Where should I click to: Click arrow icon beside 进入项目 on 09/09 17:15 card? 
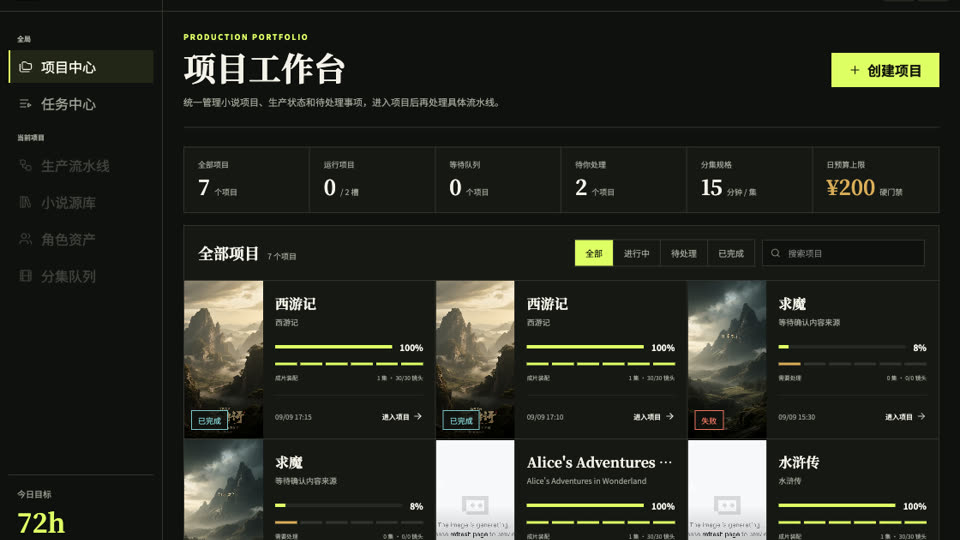point(418,416)
